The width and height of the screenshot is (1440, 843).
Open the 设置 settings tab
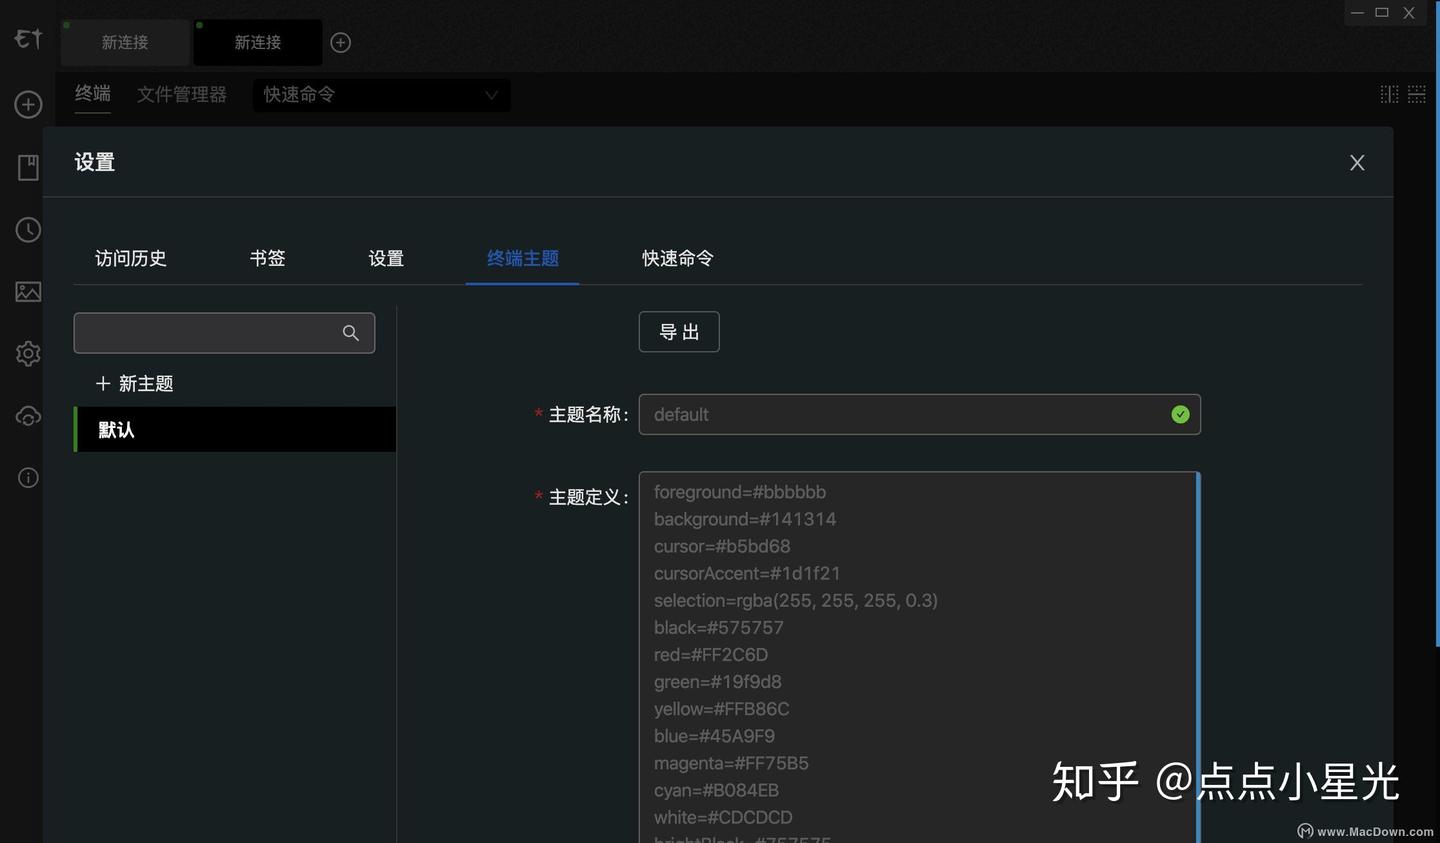point(386,258)
